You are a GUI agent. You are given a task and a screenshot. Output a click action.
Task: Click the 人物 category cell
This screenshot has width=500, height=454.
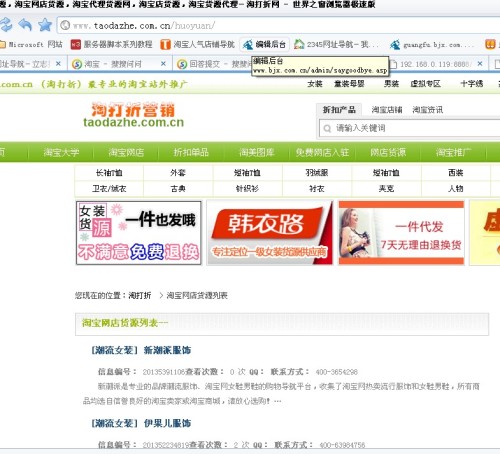[x=456, y=189]
